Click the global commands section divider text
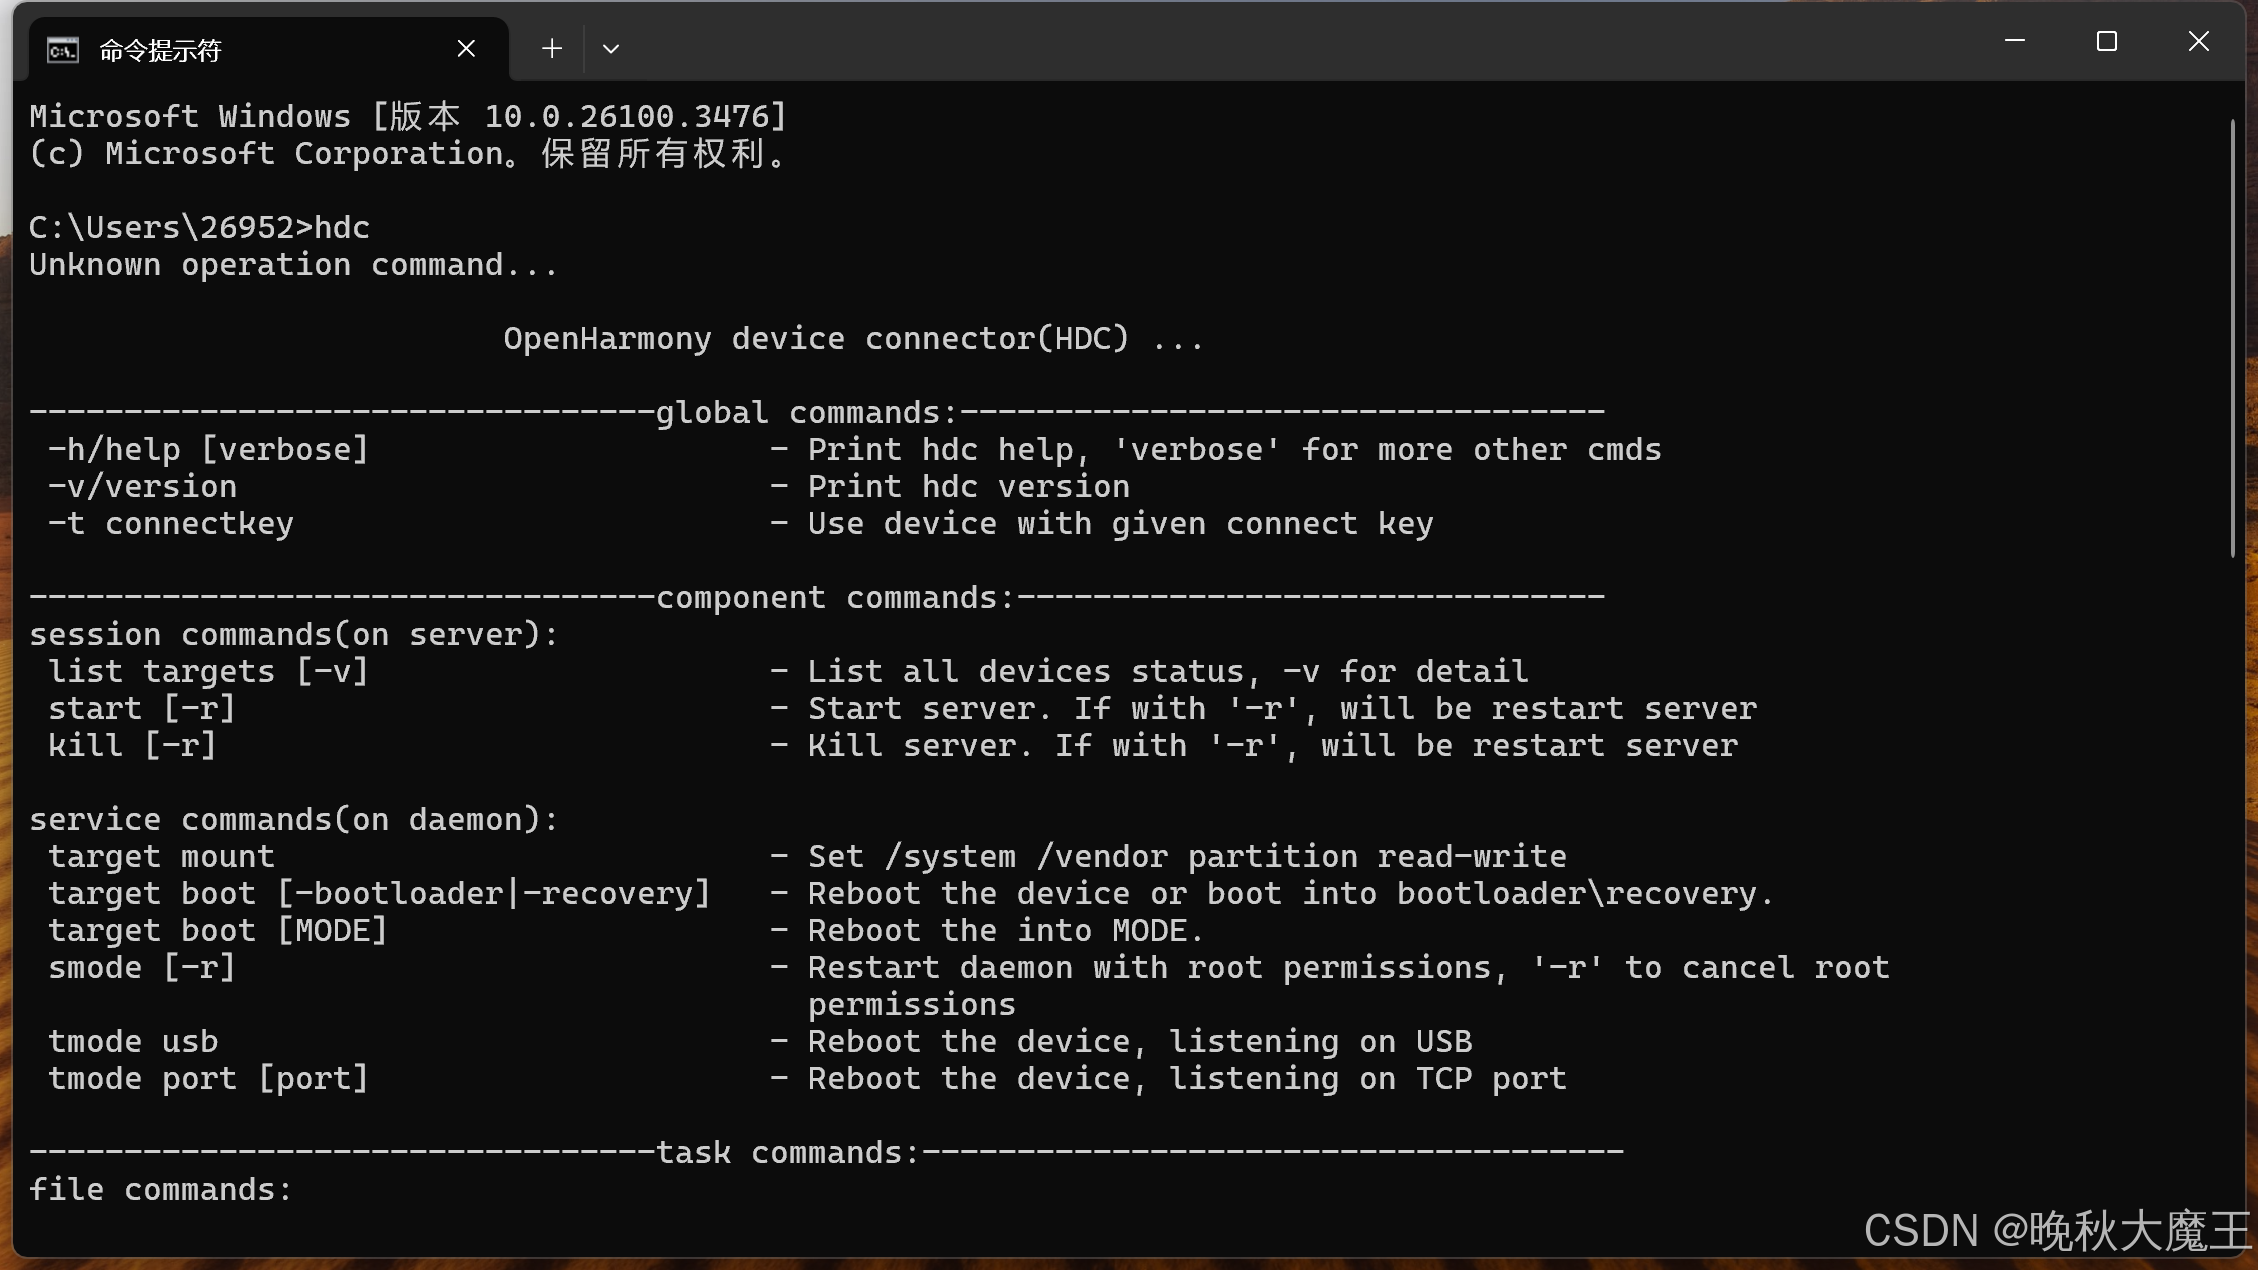The image size is (2258, 1270). [807, 413]
